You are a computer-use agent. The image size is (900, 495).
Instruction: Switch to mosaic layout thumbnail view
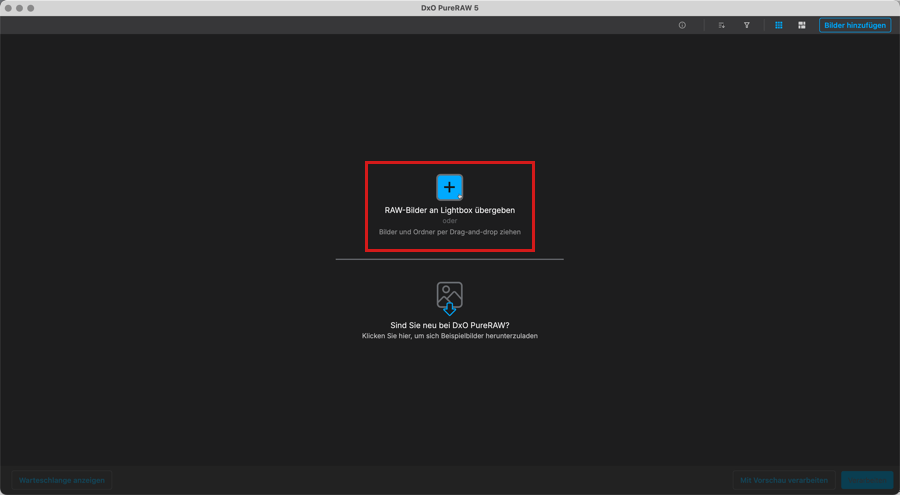802,25
